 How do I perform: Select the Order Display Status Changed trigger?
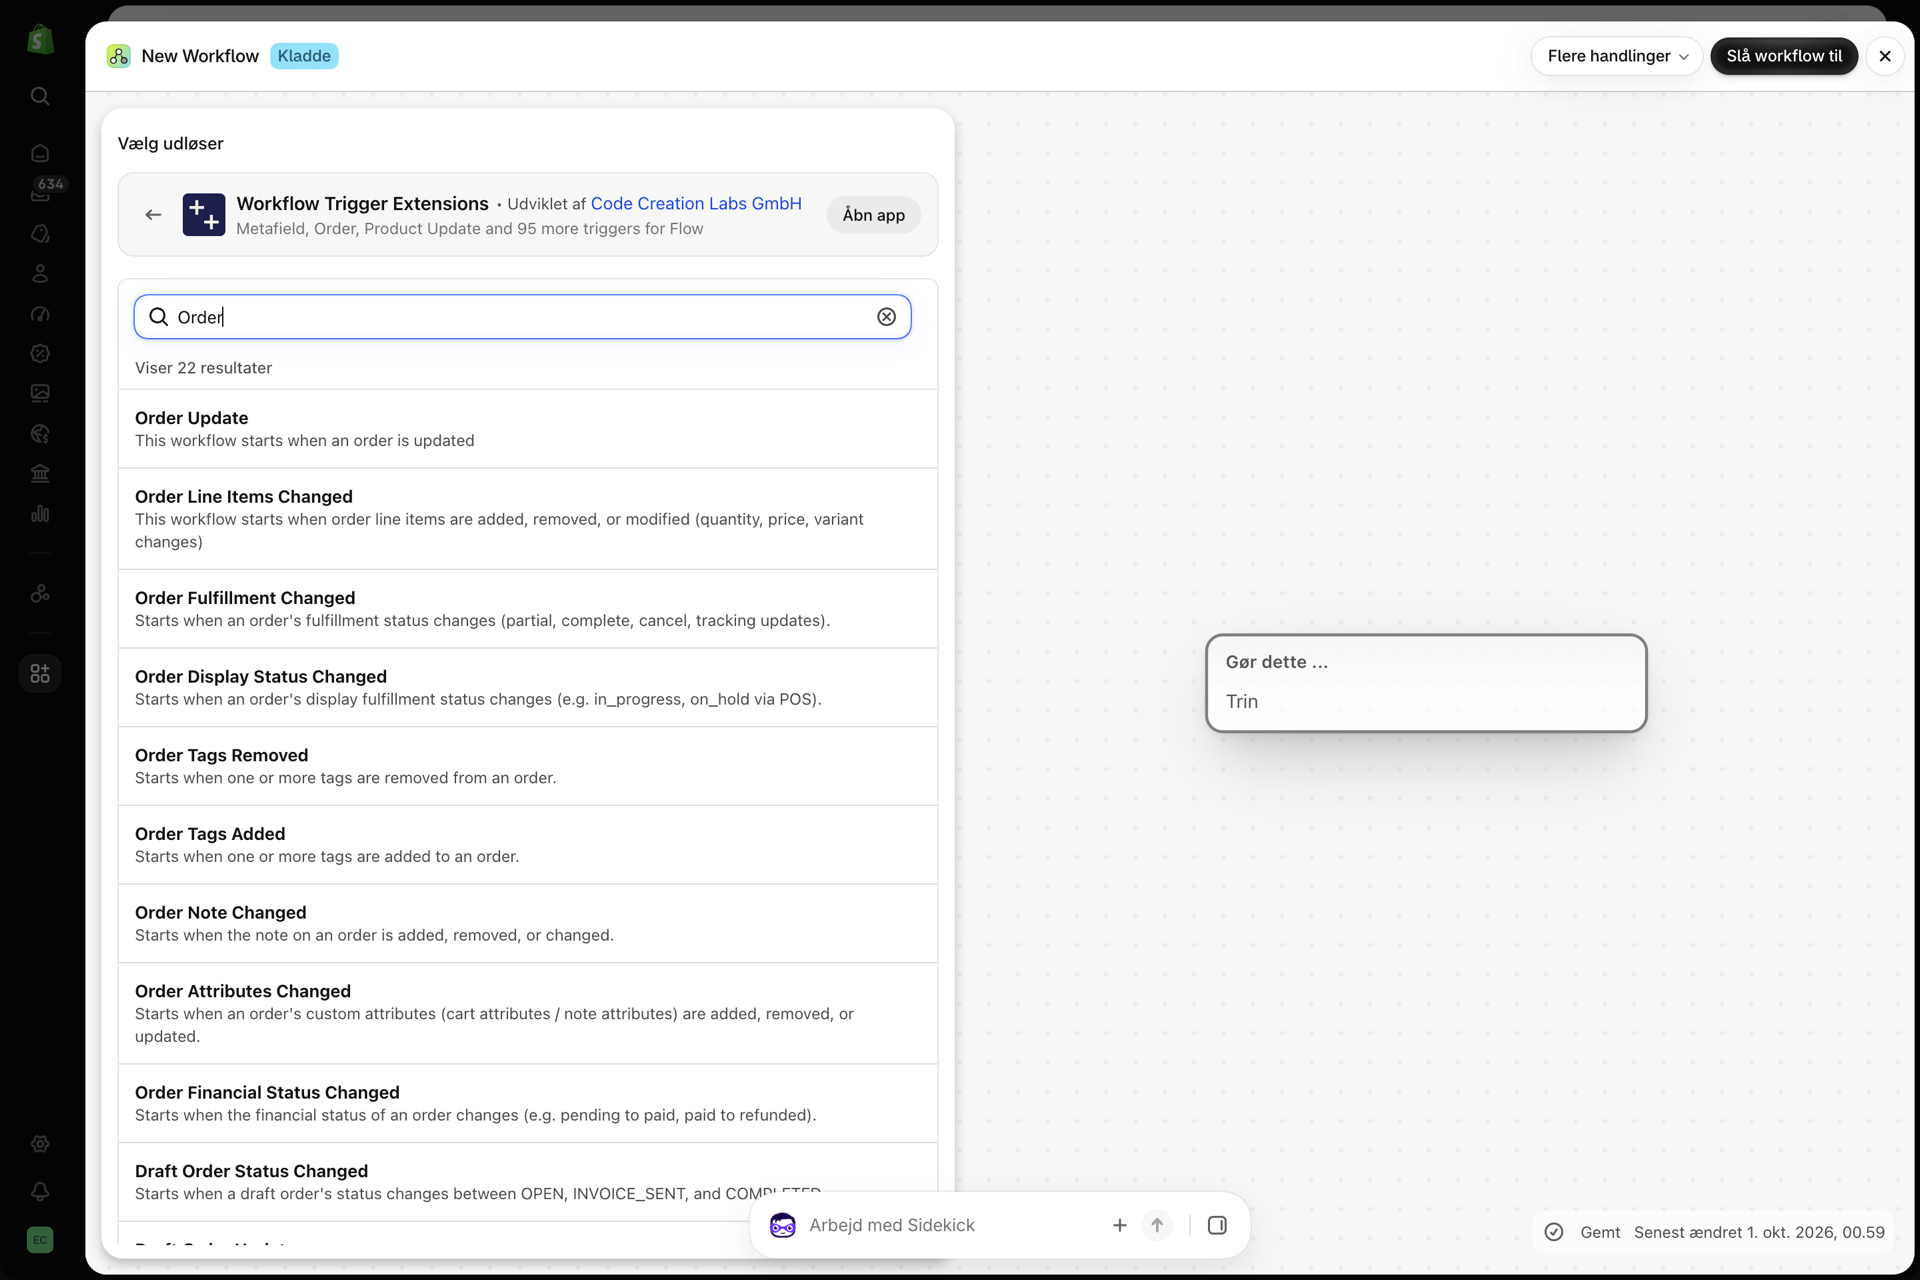click(528, 688)
